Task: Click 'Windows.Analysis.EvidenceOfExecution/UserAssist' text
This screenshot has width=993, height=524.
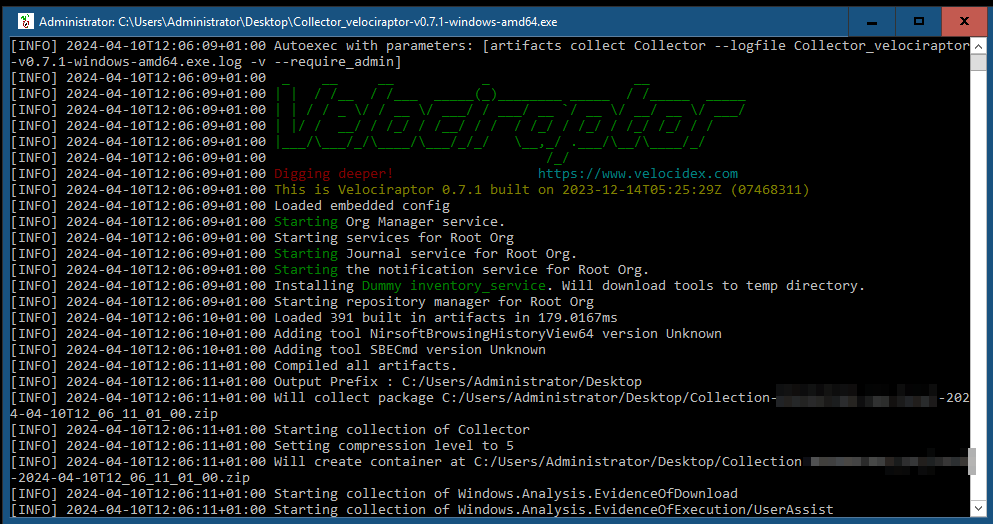Action: tap(646, 509)
